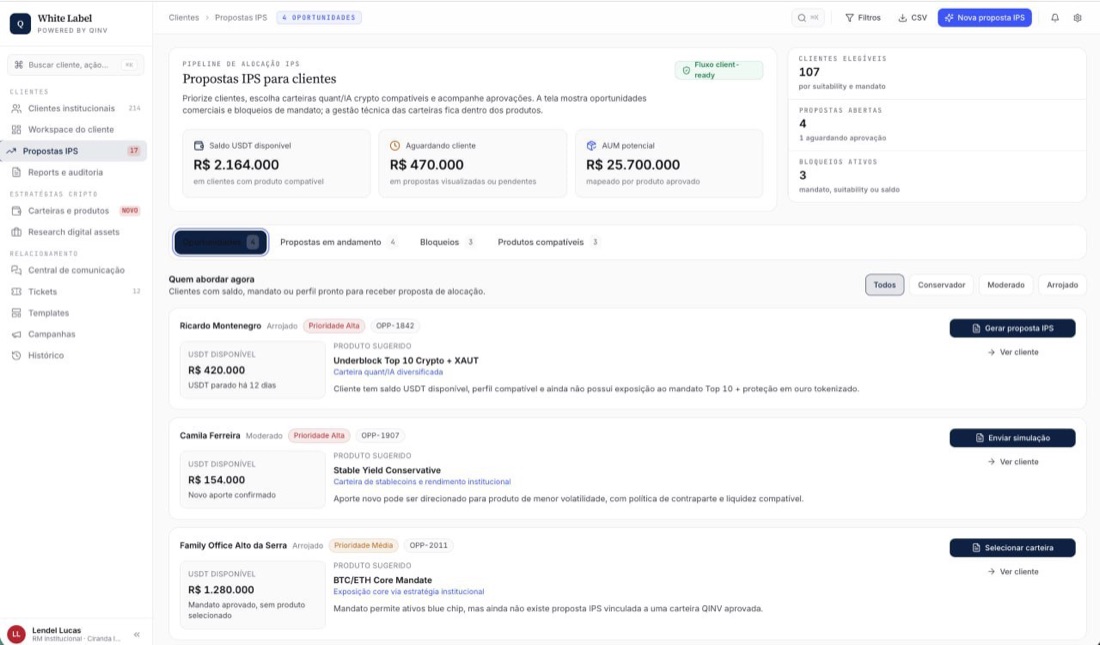
Task: Click the Central de comunicação chat icon
Action: click(16, 270)
